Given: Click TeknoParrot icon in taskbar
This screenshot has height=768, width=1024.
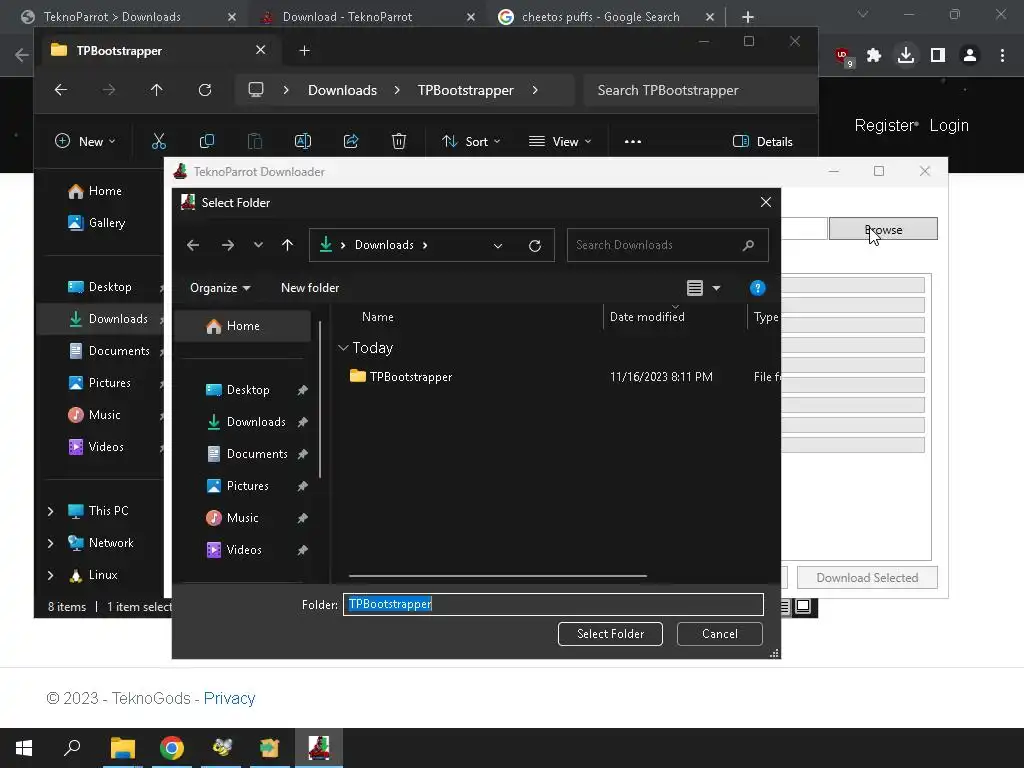Looking at the screenshot, I should pos(319,748).
